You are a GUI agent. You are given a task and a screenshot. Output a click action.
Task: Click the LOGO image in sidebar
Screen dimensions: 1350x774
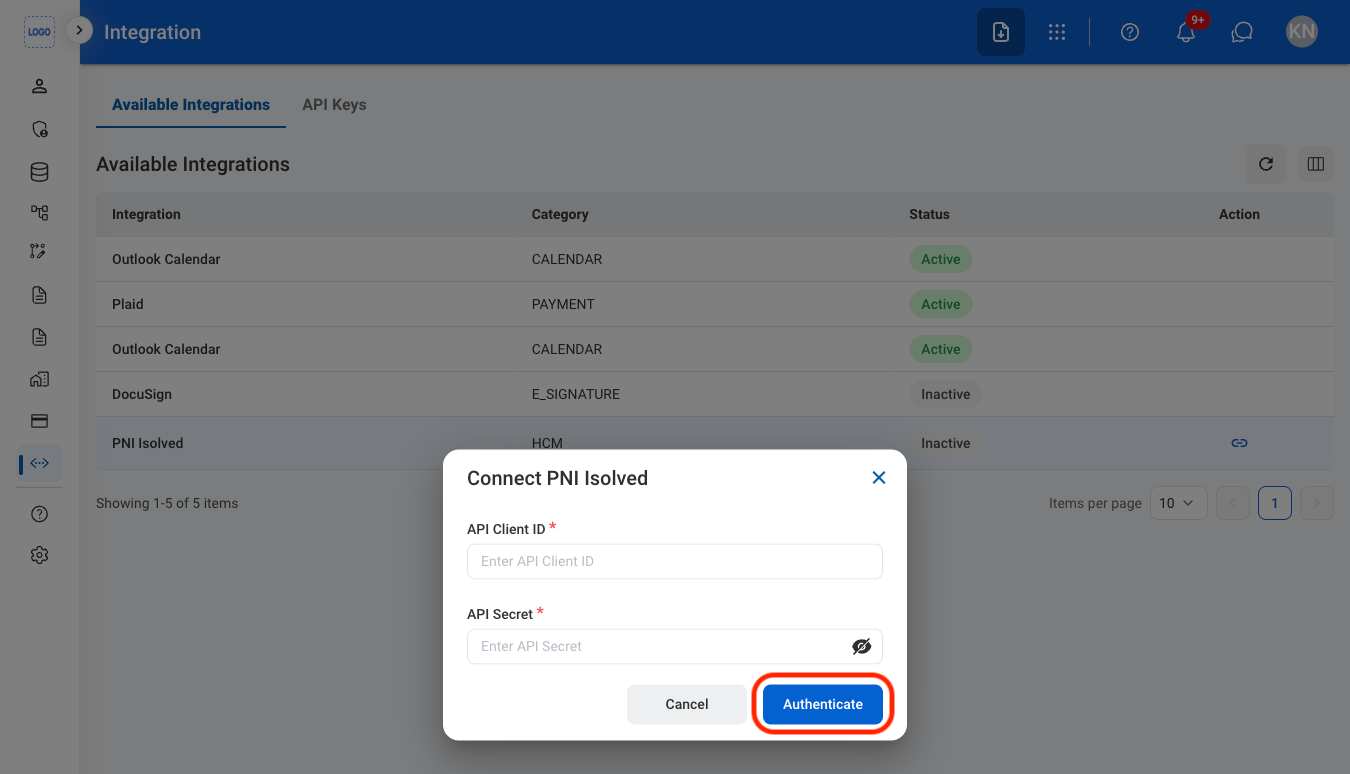pos(39,32)
